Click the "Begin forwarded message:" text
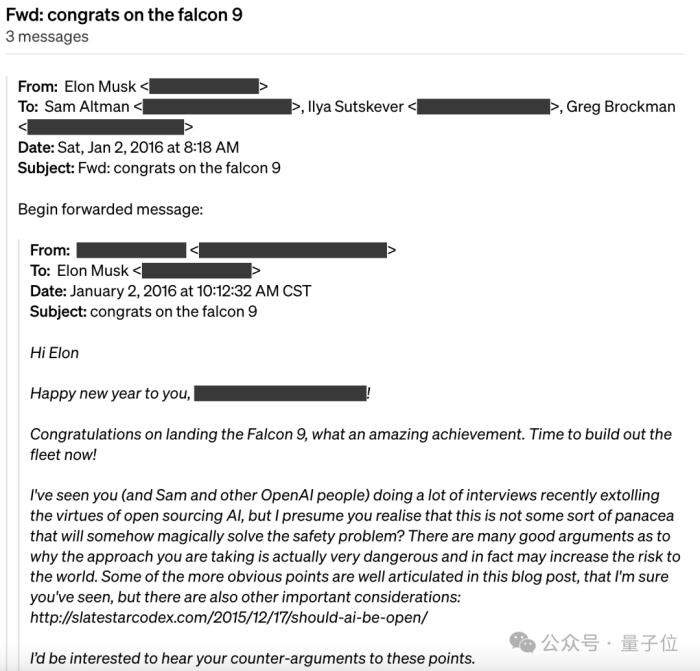Viewport: 700px width, 671px height. (x=110, y=209)
